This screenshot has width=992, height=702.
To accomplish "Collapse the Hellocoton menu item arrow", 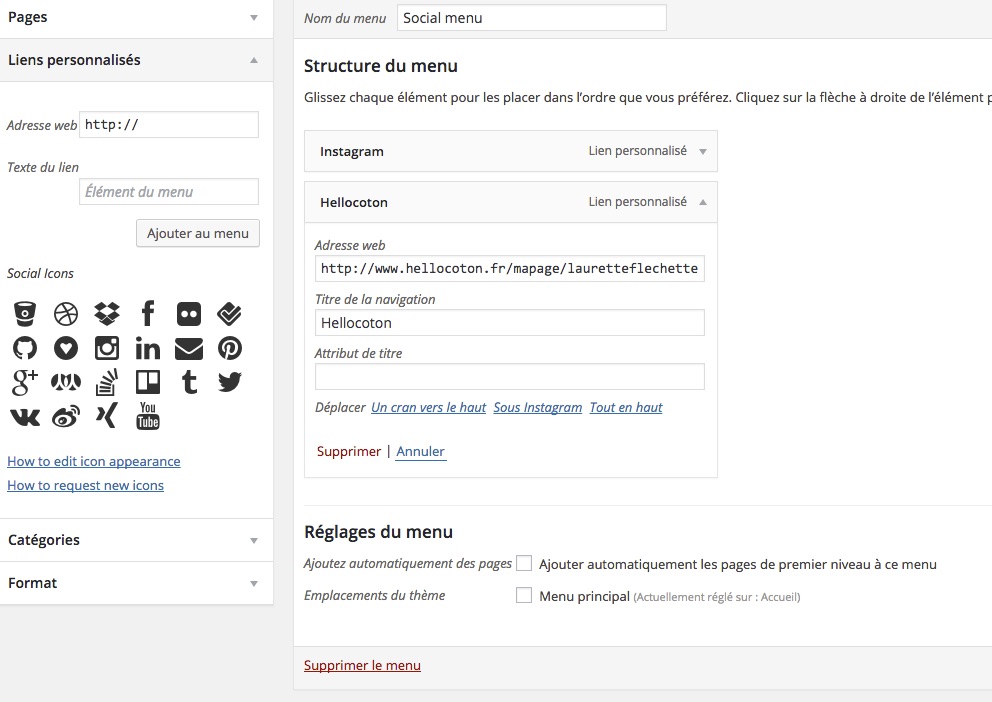I will coord(703,202).
